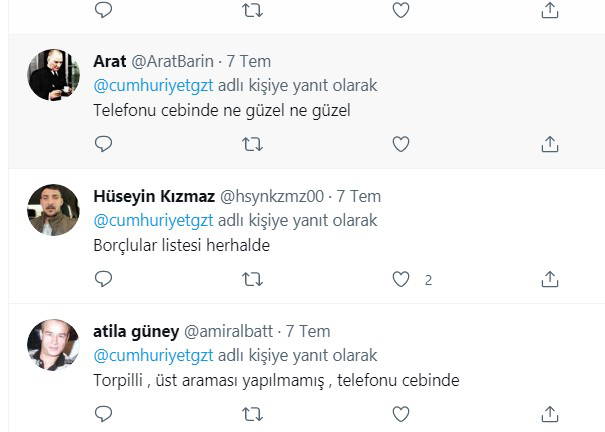This screenshot has height=432, width=605.
Task: Like the topmost partially visible tweet
Action: pyautogui.click(x=400, y=10)
